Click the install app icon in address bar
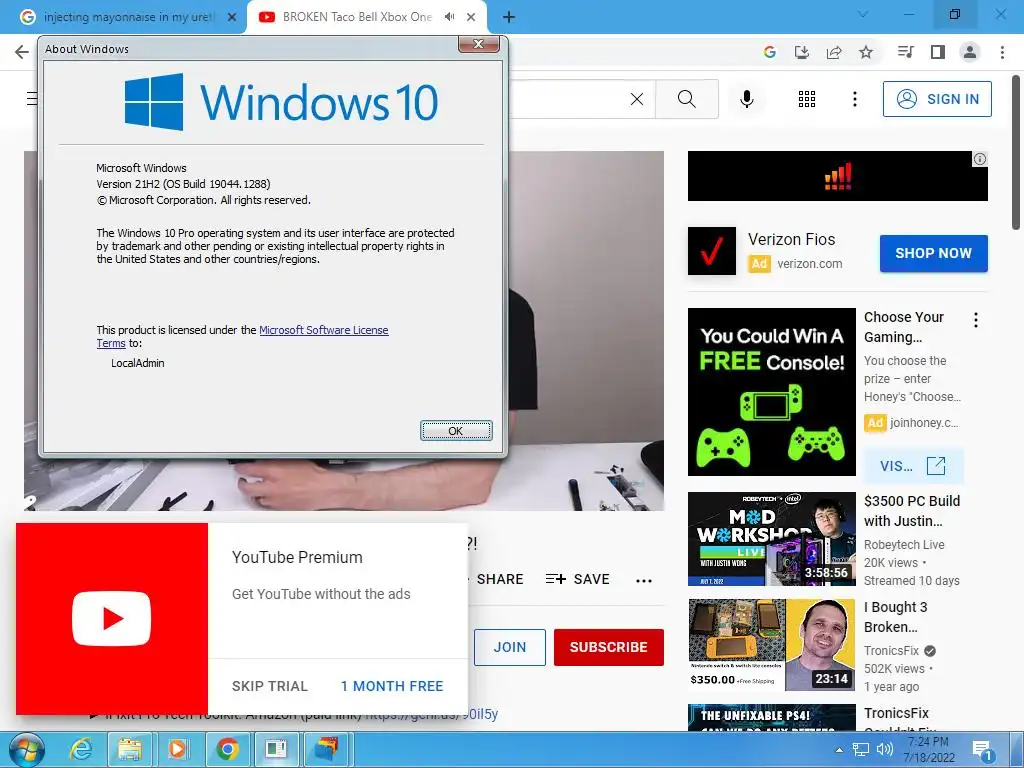This screenshot has width=1024, height=768. [802, 52]
